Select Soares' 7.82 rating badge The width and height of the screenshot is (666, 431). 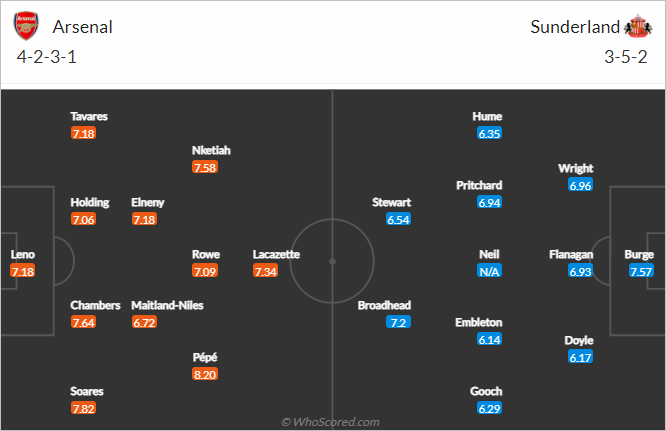83,408
